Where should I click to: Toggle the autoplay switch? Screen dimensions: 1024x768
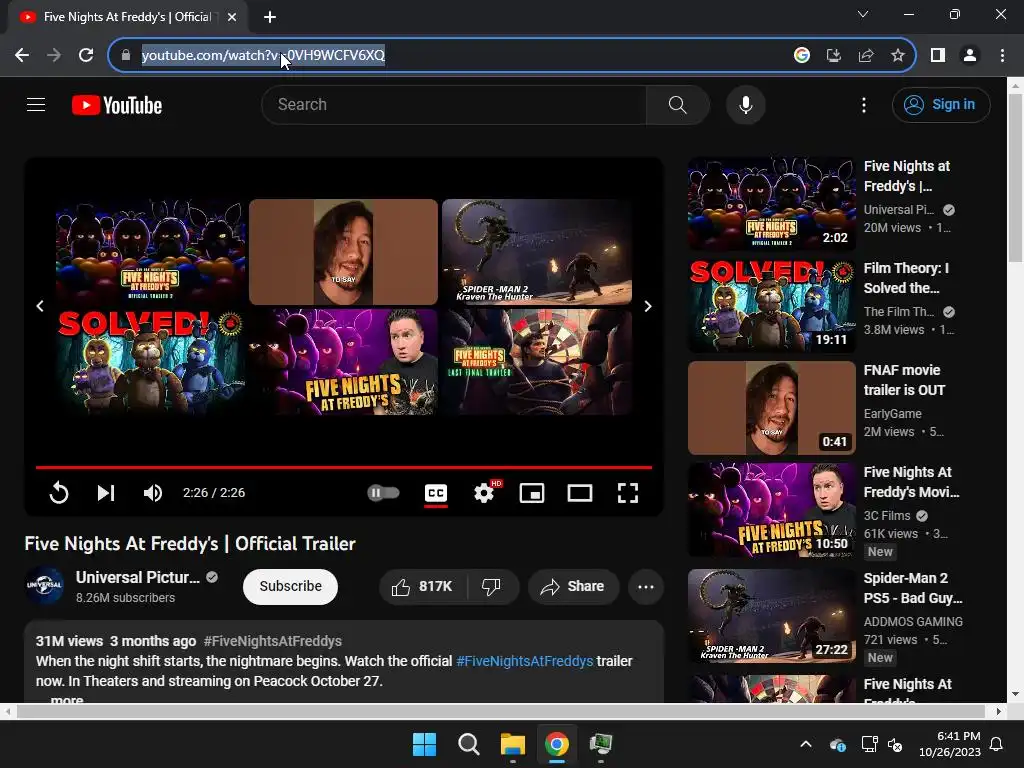click(x=383, y=493)
